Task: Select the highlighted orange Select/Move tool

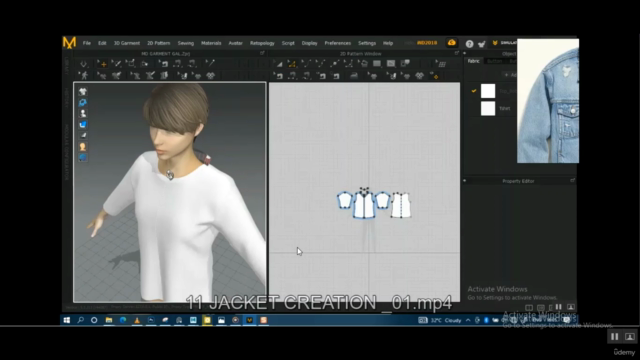Action: tap(102, 64)
